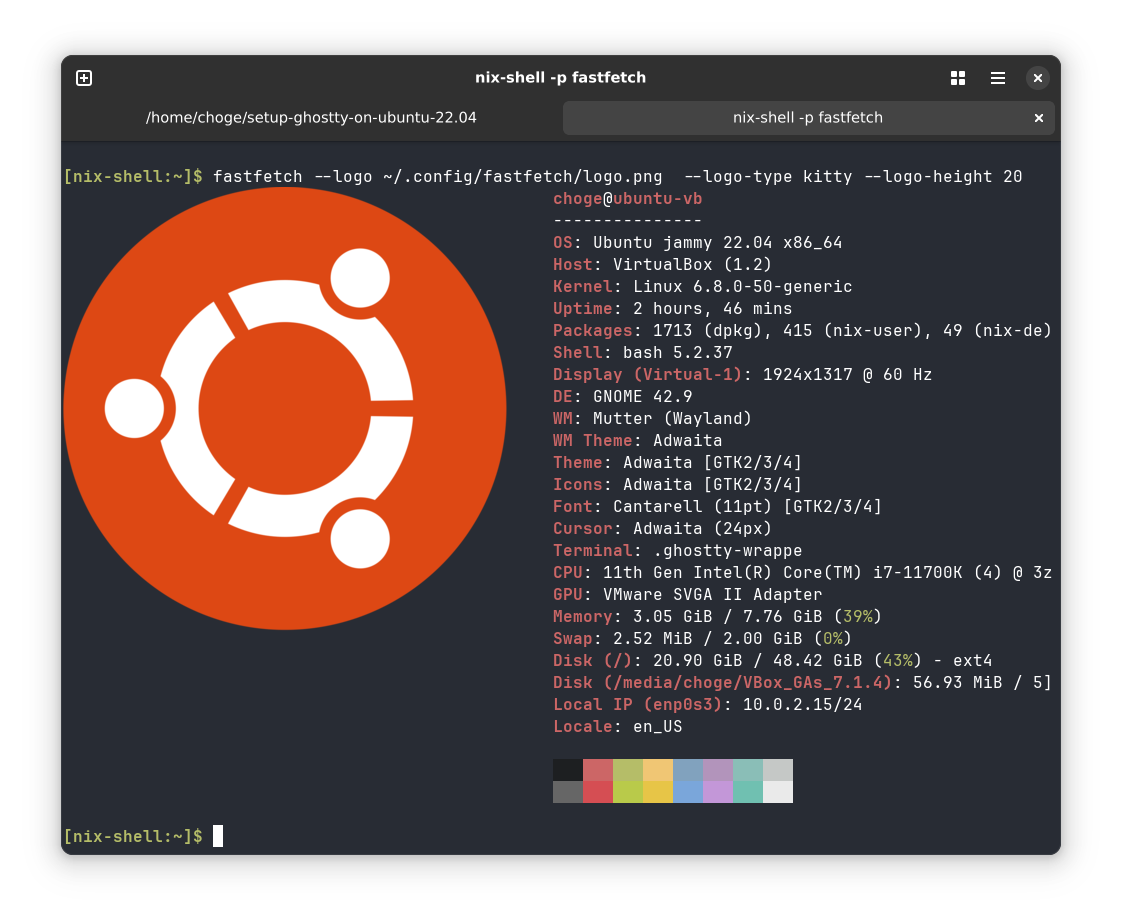This screenshot has height=922, width=1122.
Task: Click the Memory 39% percentage text
Action: click(860, 616)
